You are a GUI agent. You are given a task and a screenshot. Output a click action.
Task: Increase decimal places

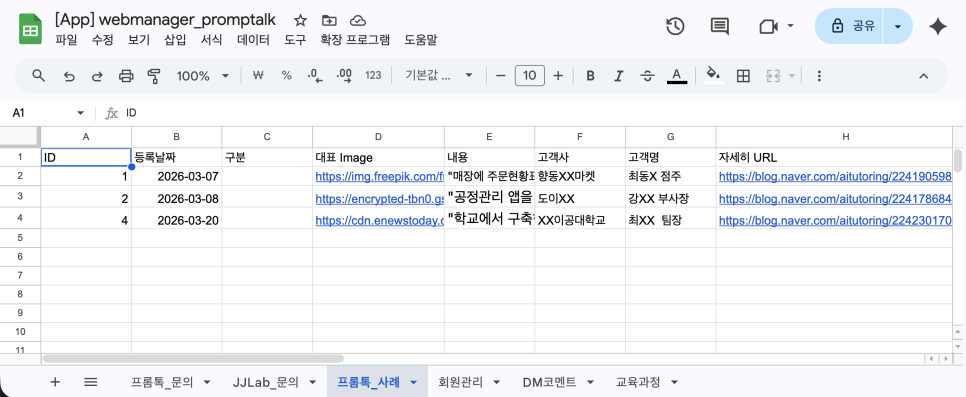[x=344, y=76]
